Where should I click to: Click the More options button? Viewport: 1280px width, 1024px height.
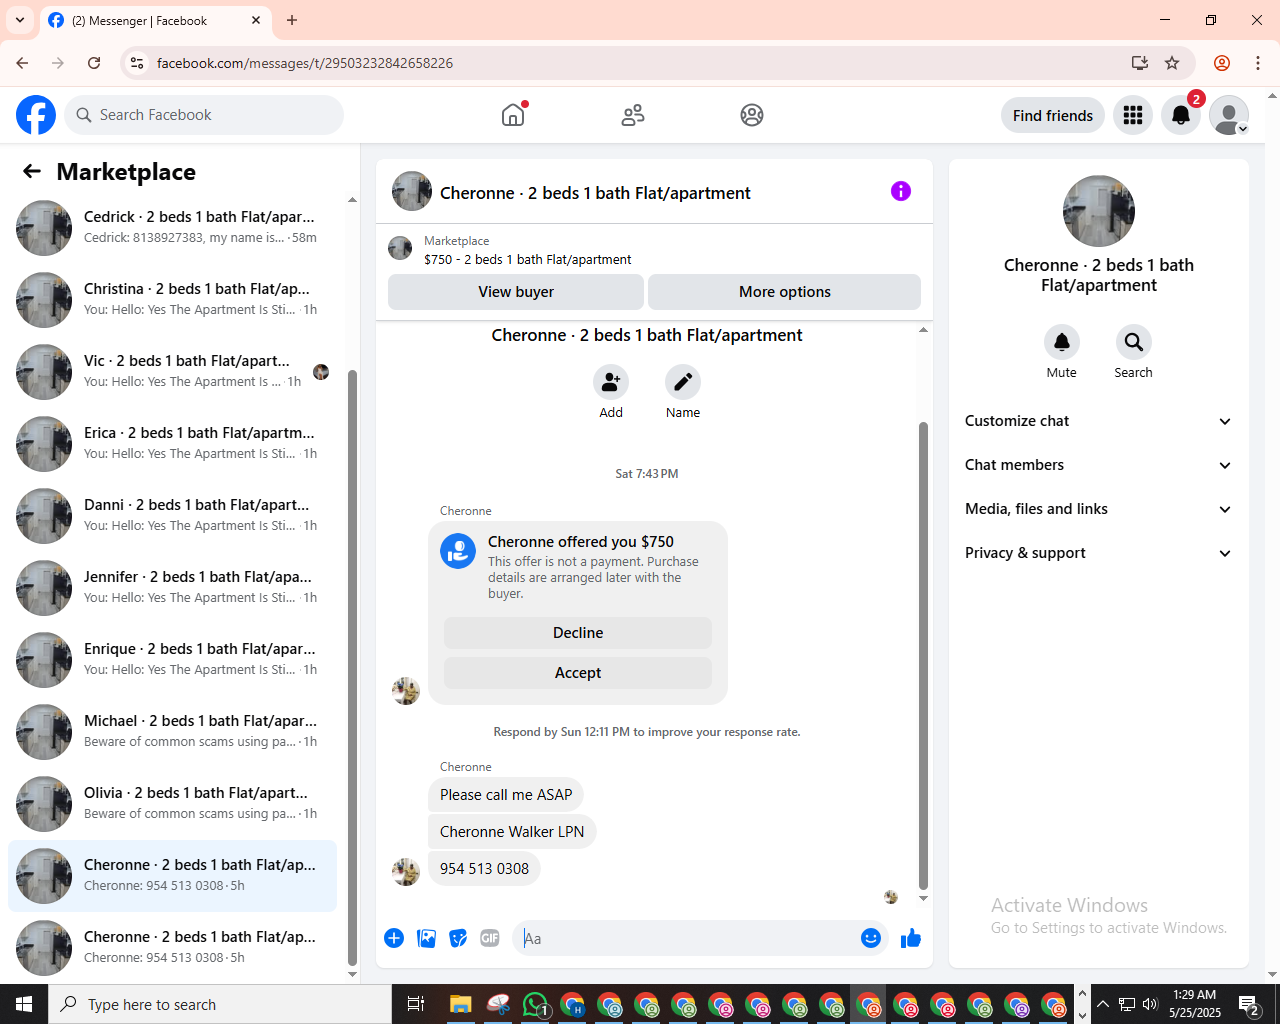point(785,292)
